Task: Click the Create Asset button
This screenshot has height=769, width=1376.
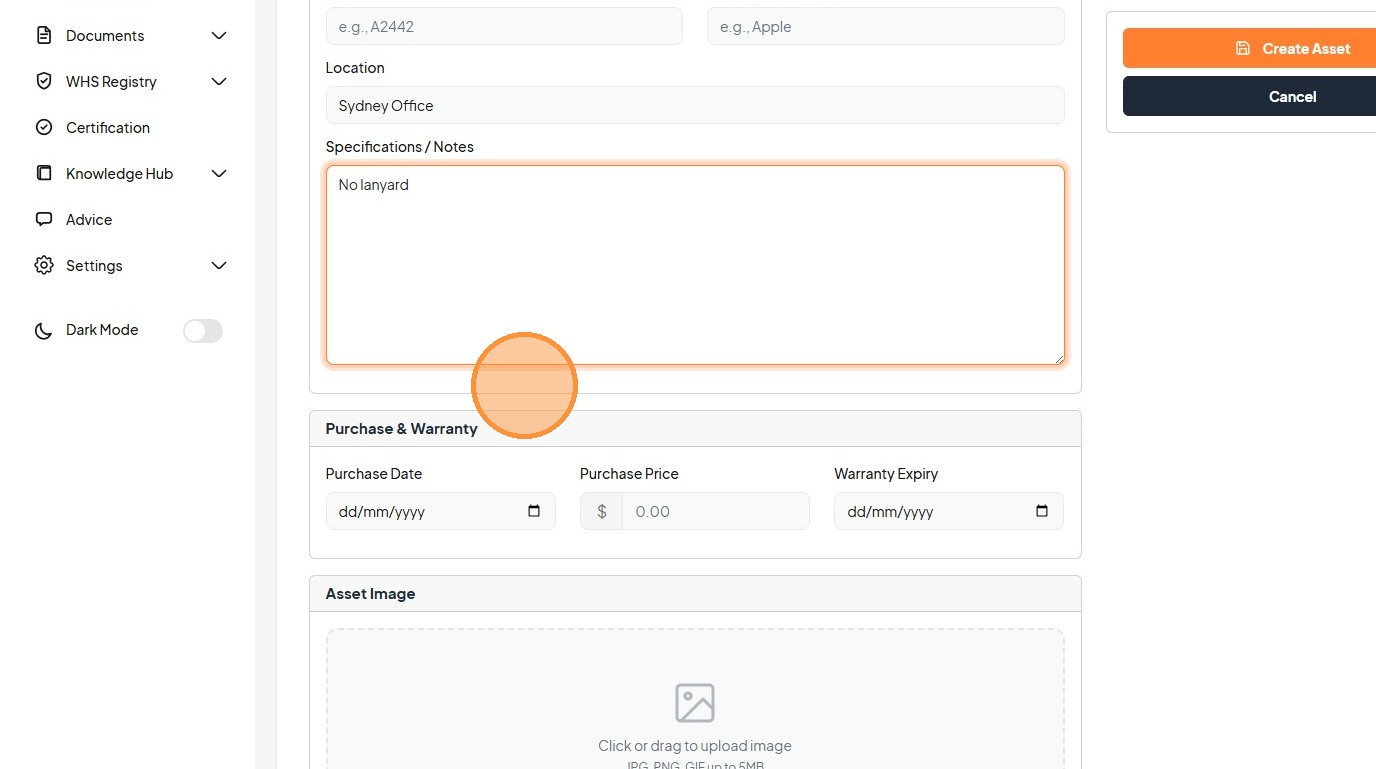Action: [1249, 48]
